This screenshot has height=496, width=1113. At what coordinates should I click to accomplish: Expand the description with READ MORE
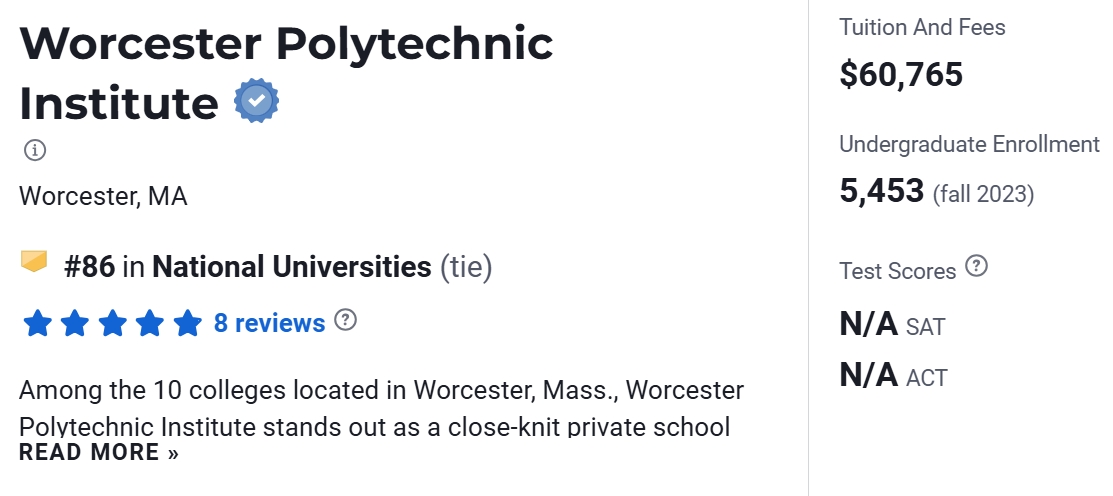[x=98, y=452]
